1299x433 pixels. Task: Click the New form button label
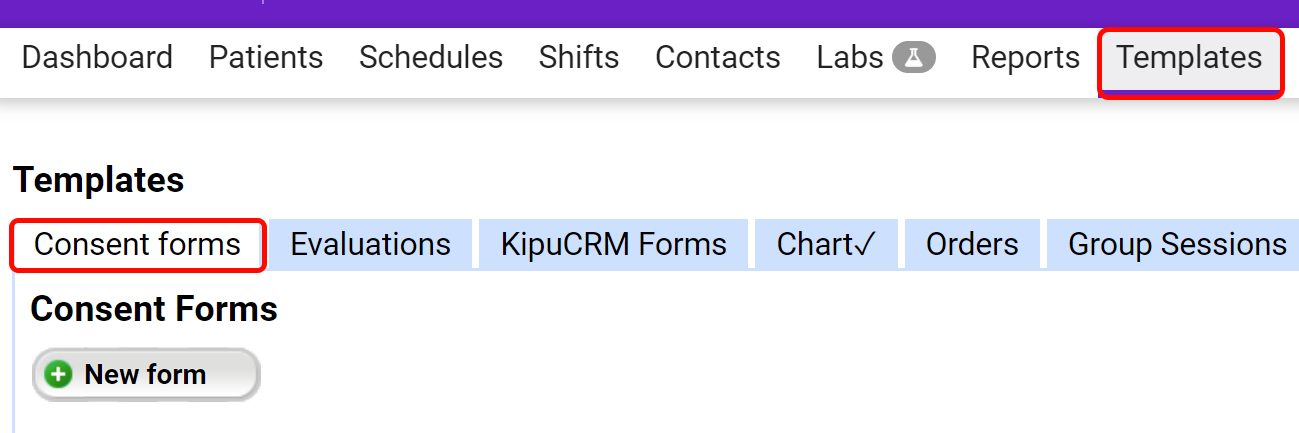coord(145,375)
